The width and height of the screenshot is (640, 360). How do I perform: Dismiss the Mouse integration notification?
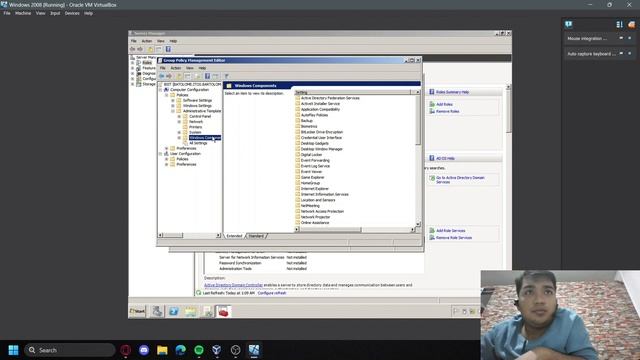[629, 38]
